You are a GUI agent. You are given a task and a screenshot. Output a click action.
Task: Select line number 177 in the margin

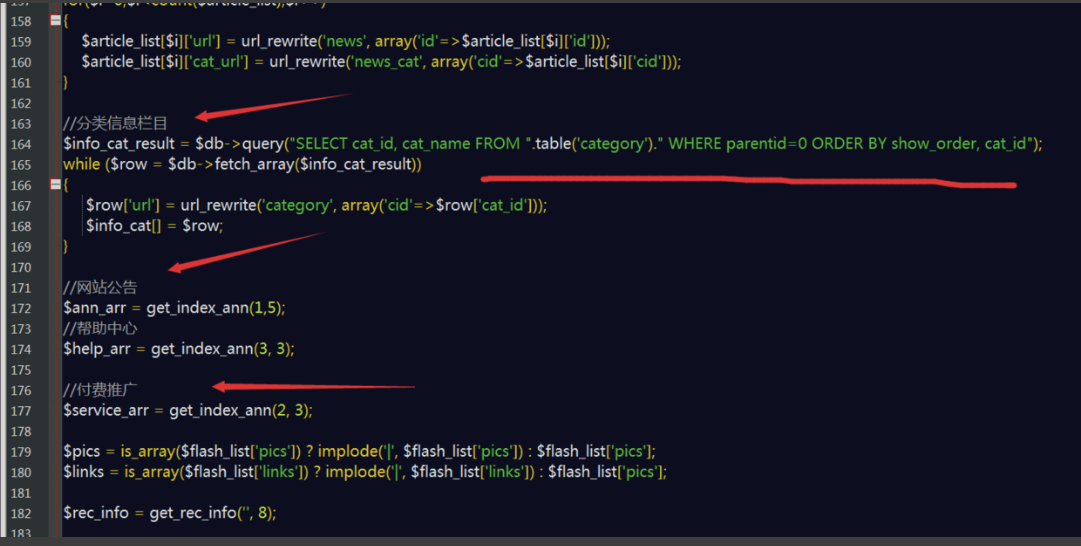[21, 411]
